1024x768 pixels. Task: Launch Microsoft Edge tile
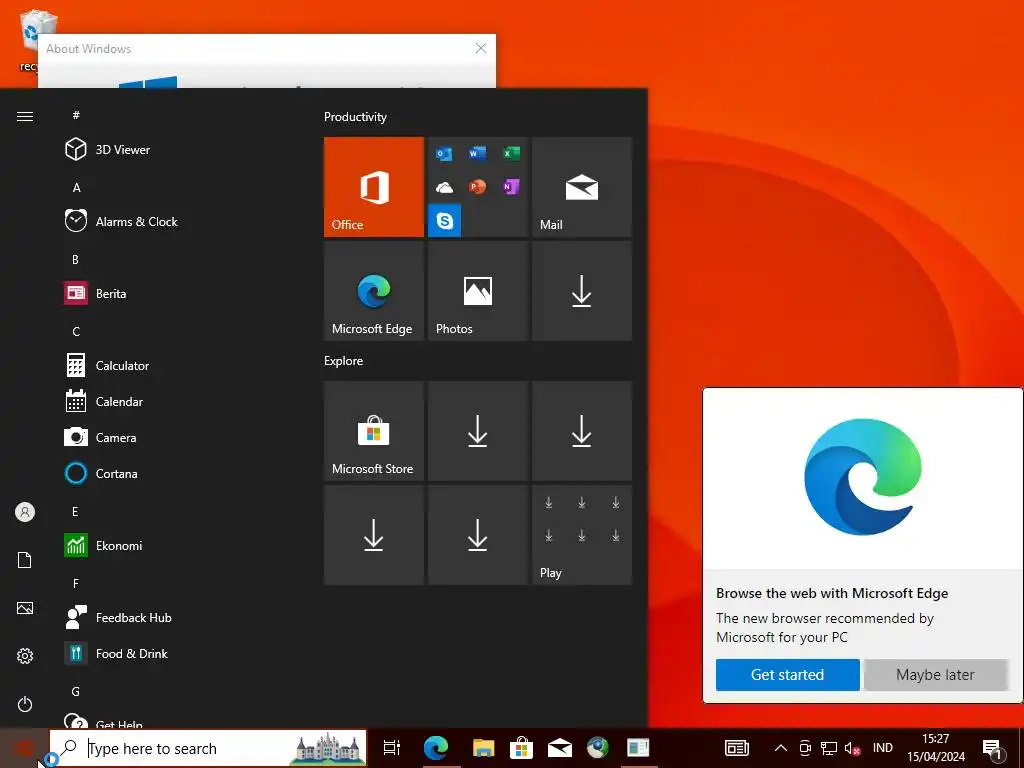[374, 291]
